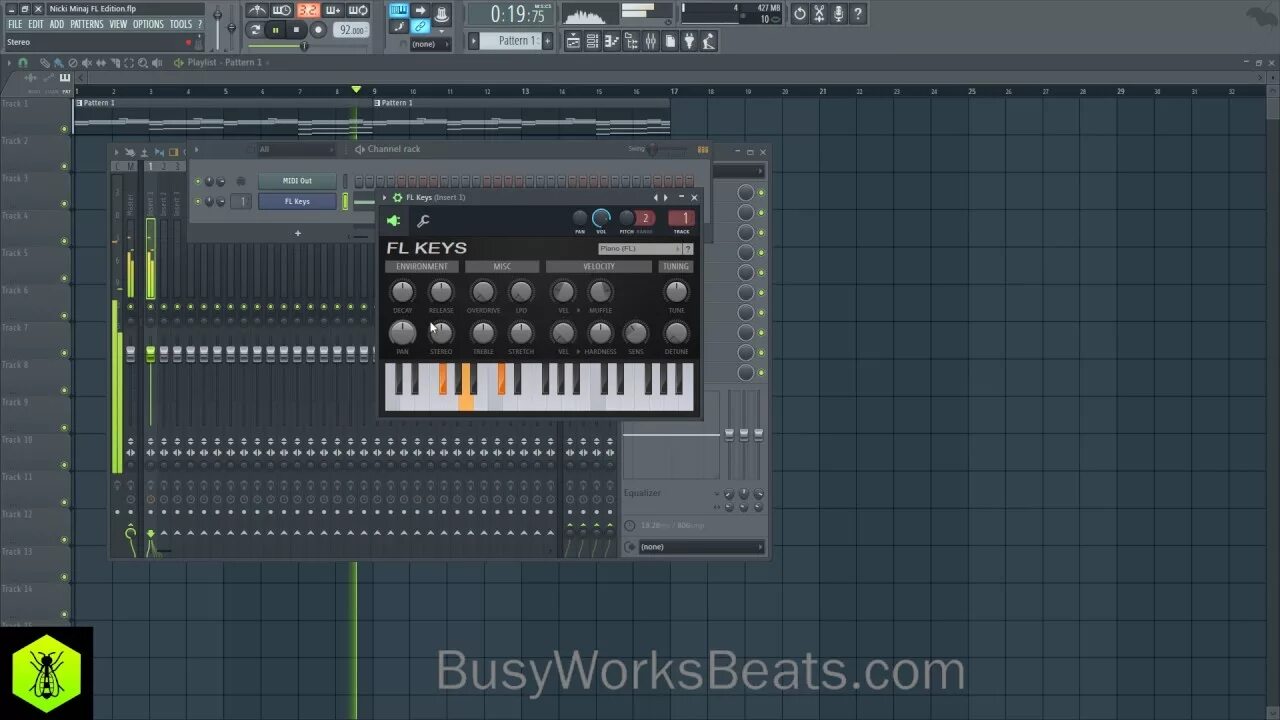Open the OPTIONS menu

pos(148,24)
